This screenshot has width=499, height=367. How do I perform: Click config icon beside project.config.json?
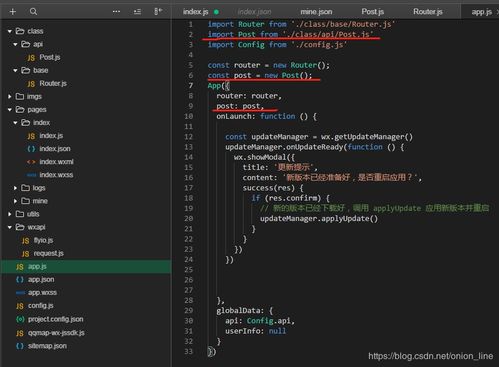click(x=20, y=319)
